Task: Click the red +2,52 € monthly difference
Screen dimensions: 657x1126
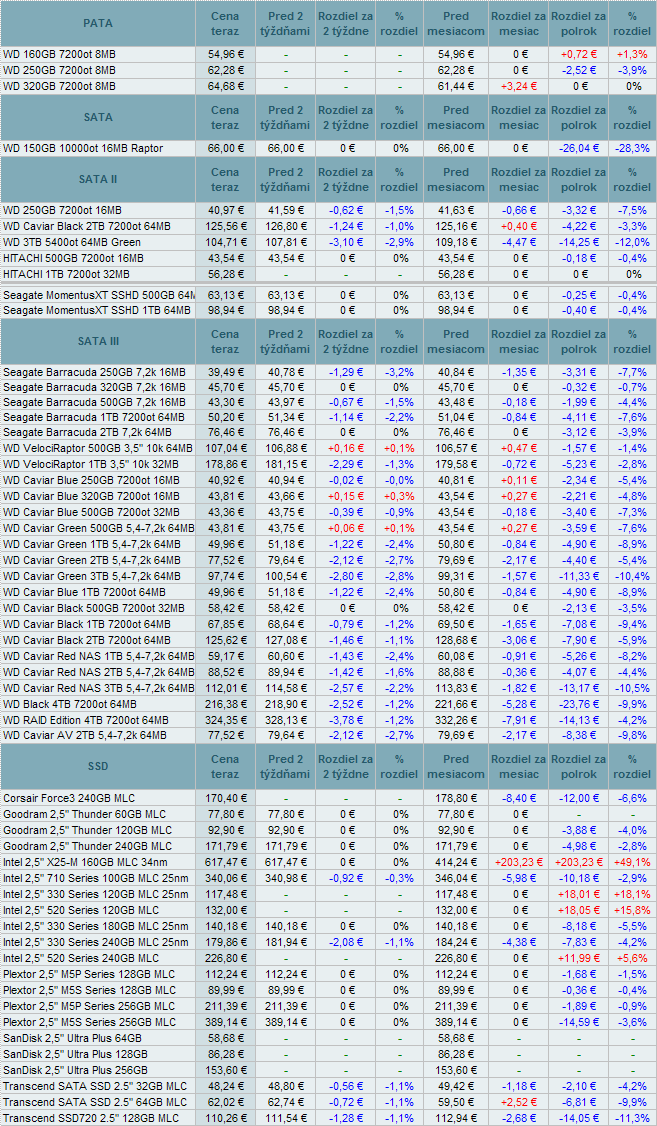Action: (x=518, y=1102)
